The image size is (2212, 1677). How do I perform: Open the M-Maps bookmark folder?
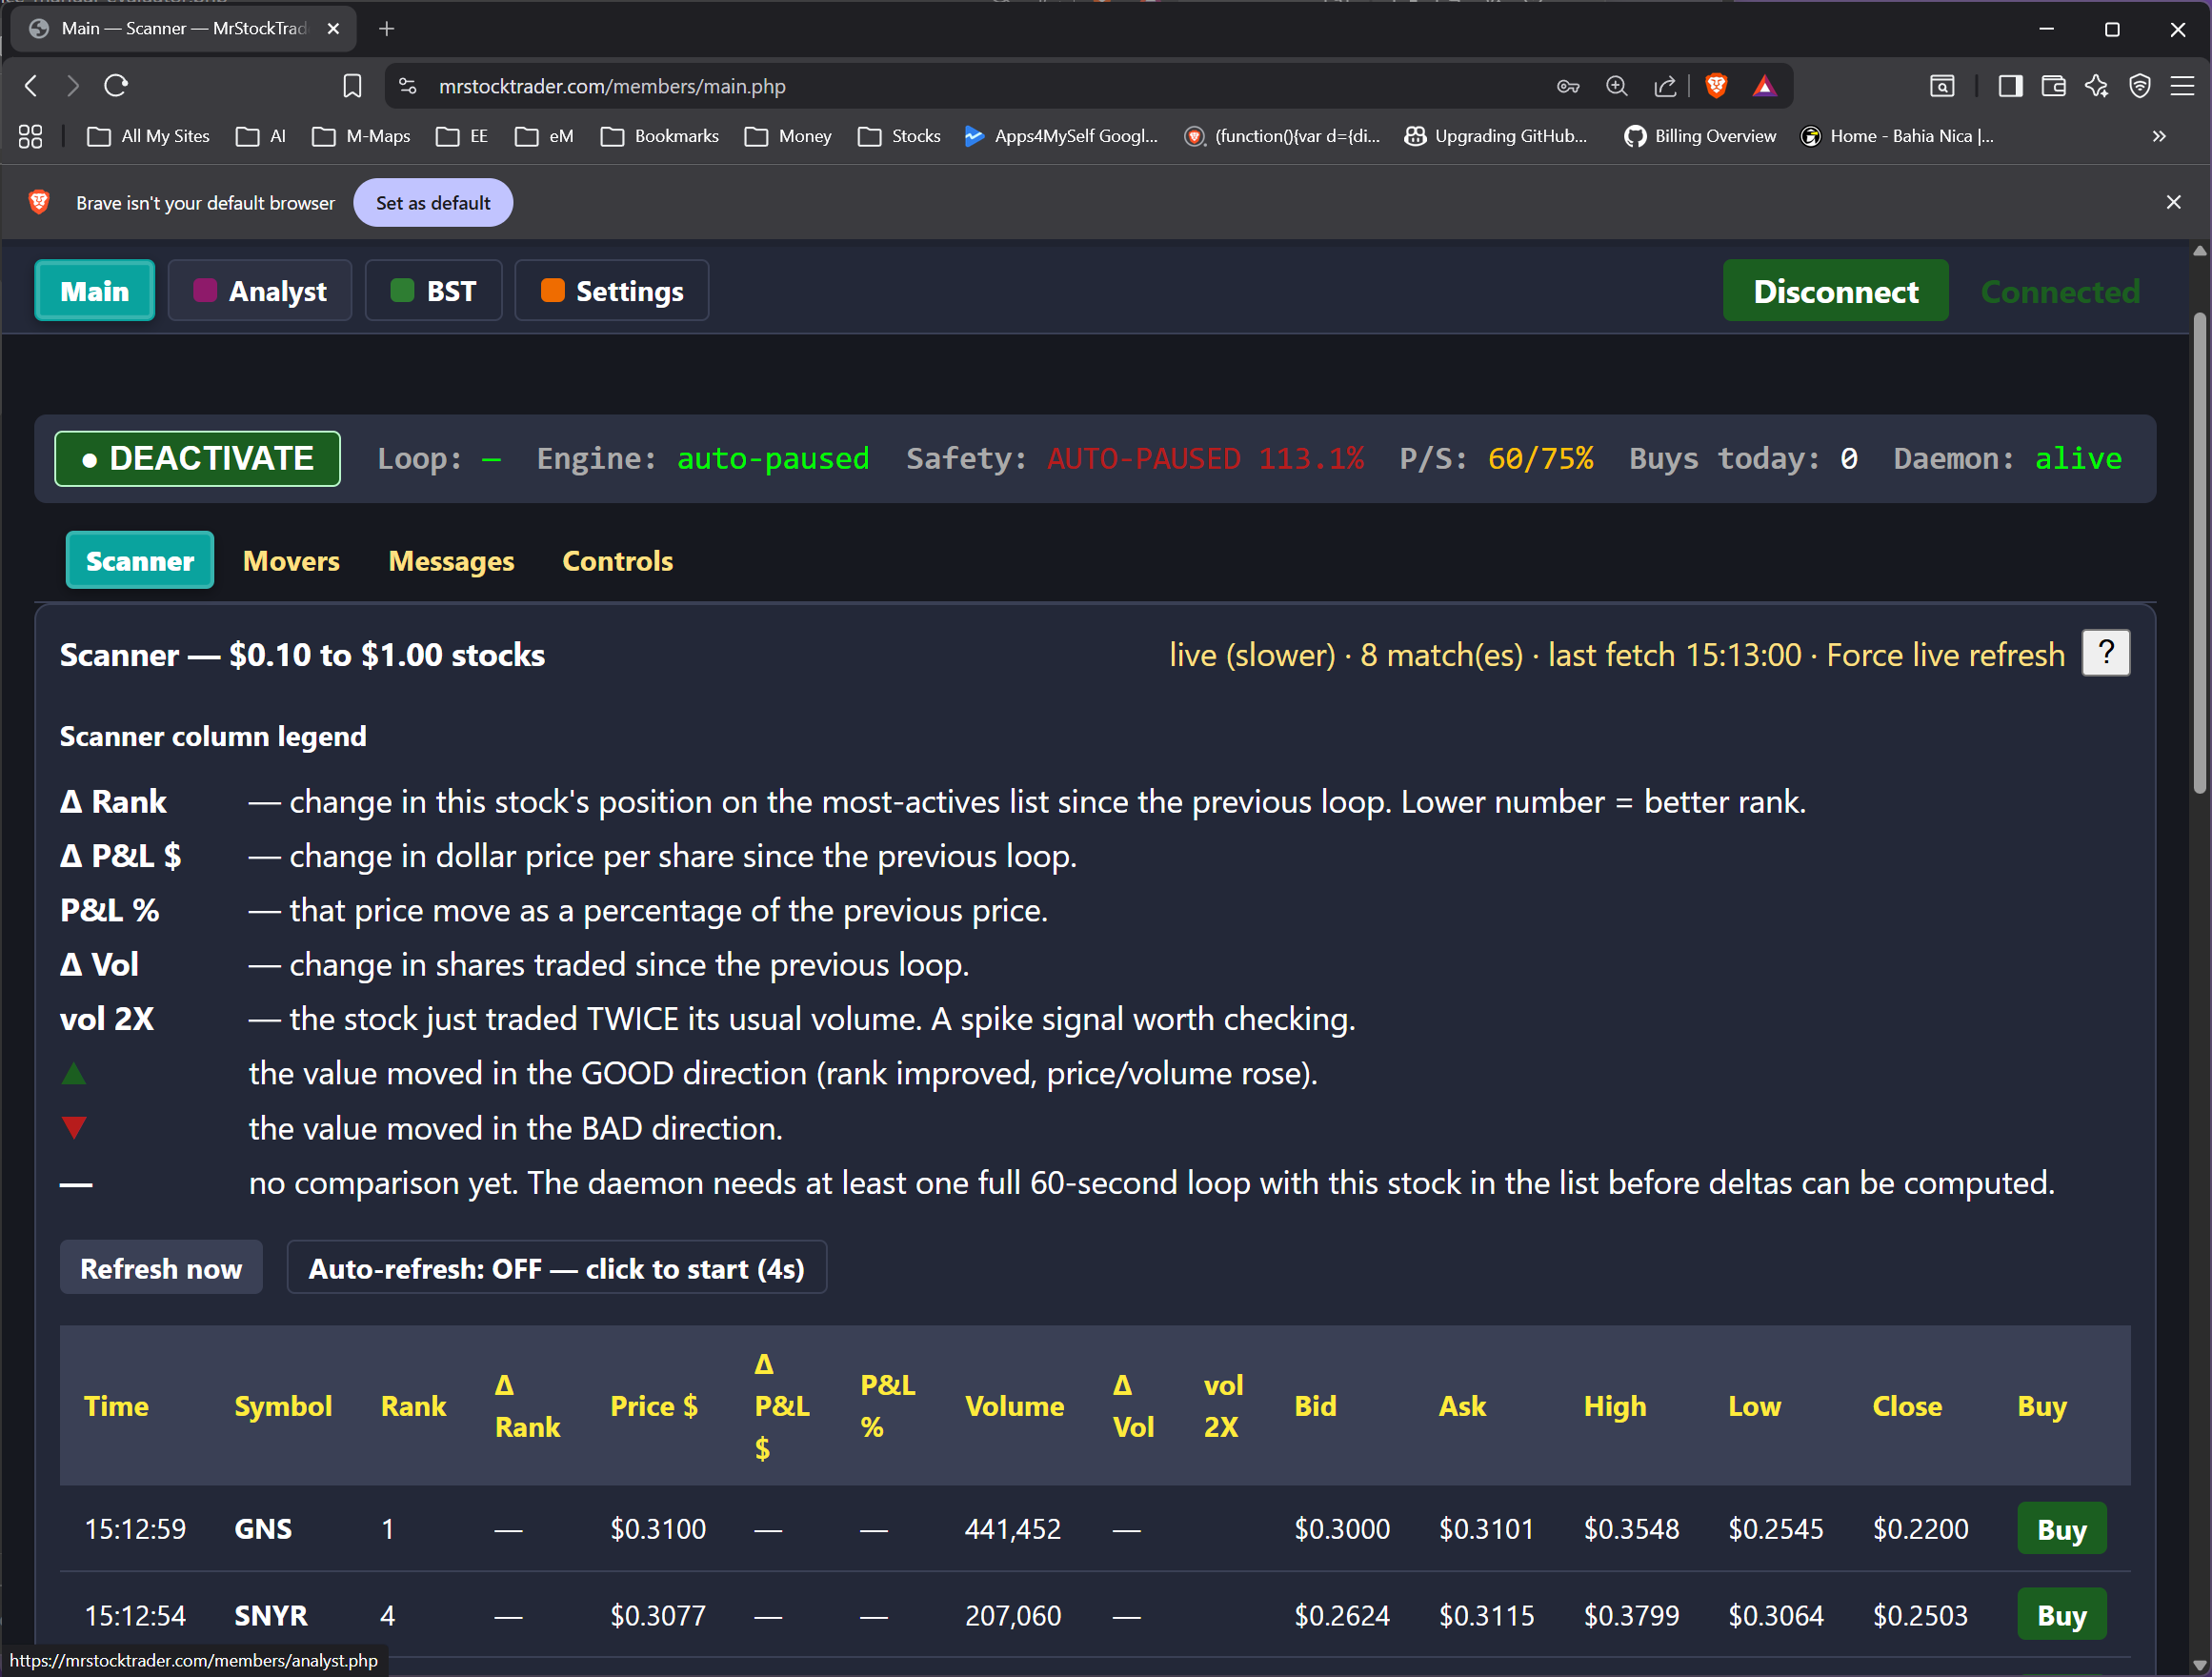pyautogui.click(x=361, y=136)
